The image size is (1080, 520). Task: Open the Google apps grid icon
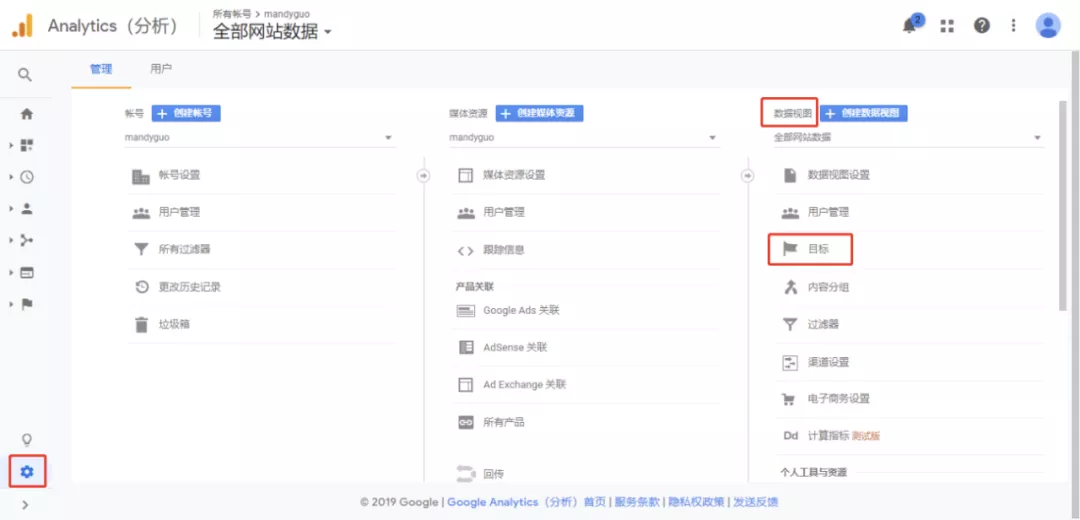947,26
